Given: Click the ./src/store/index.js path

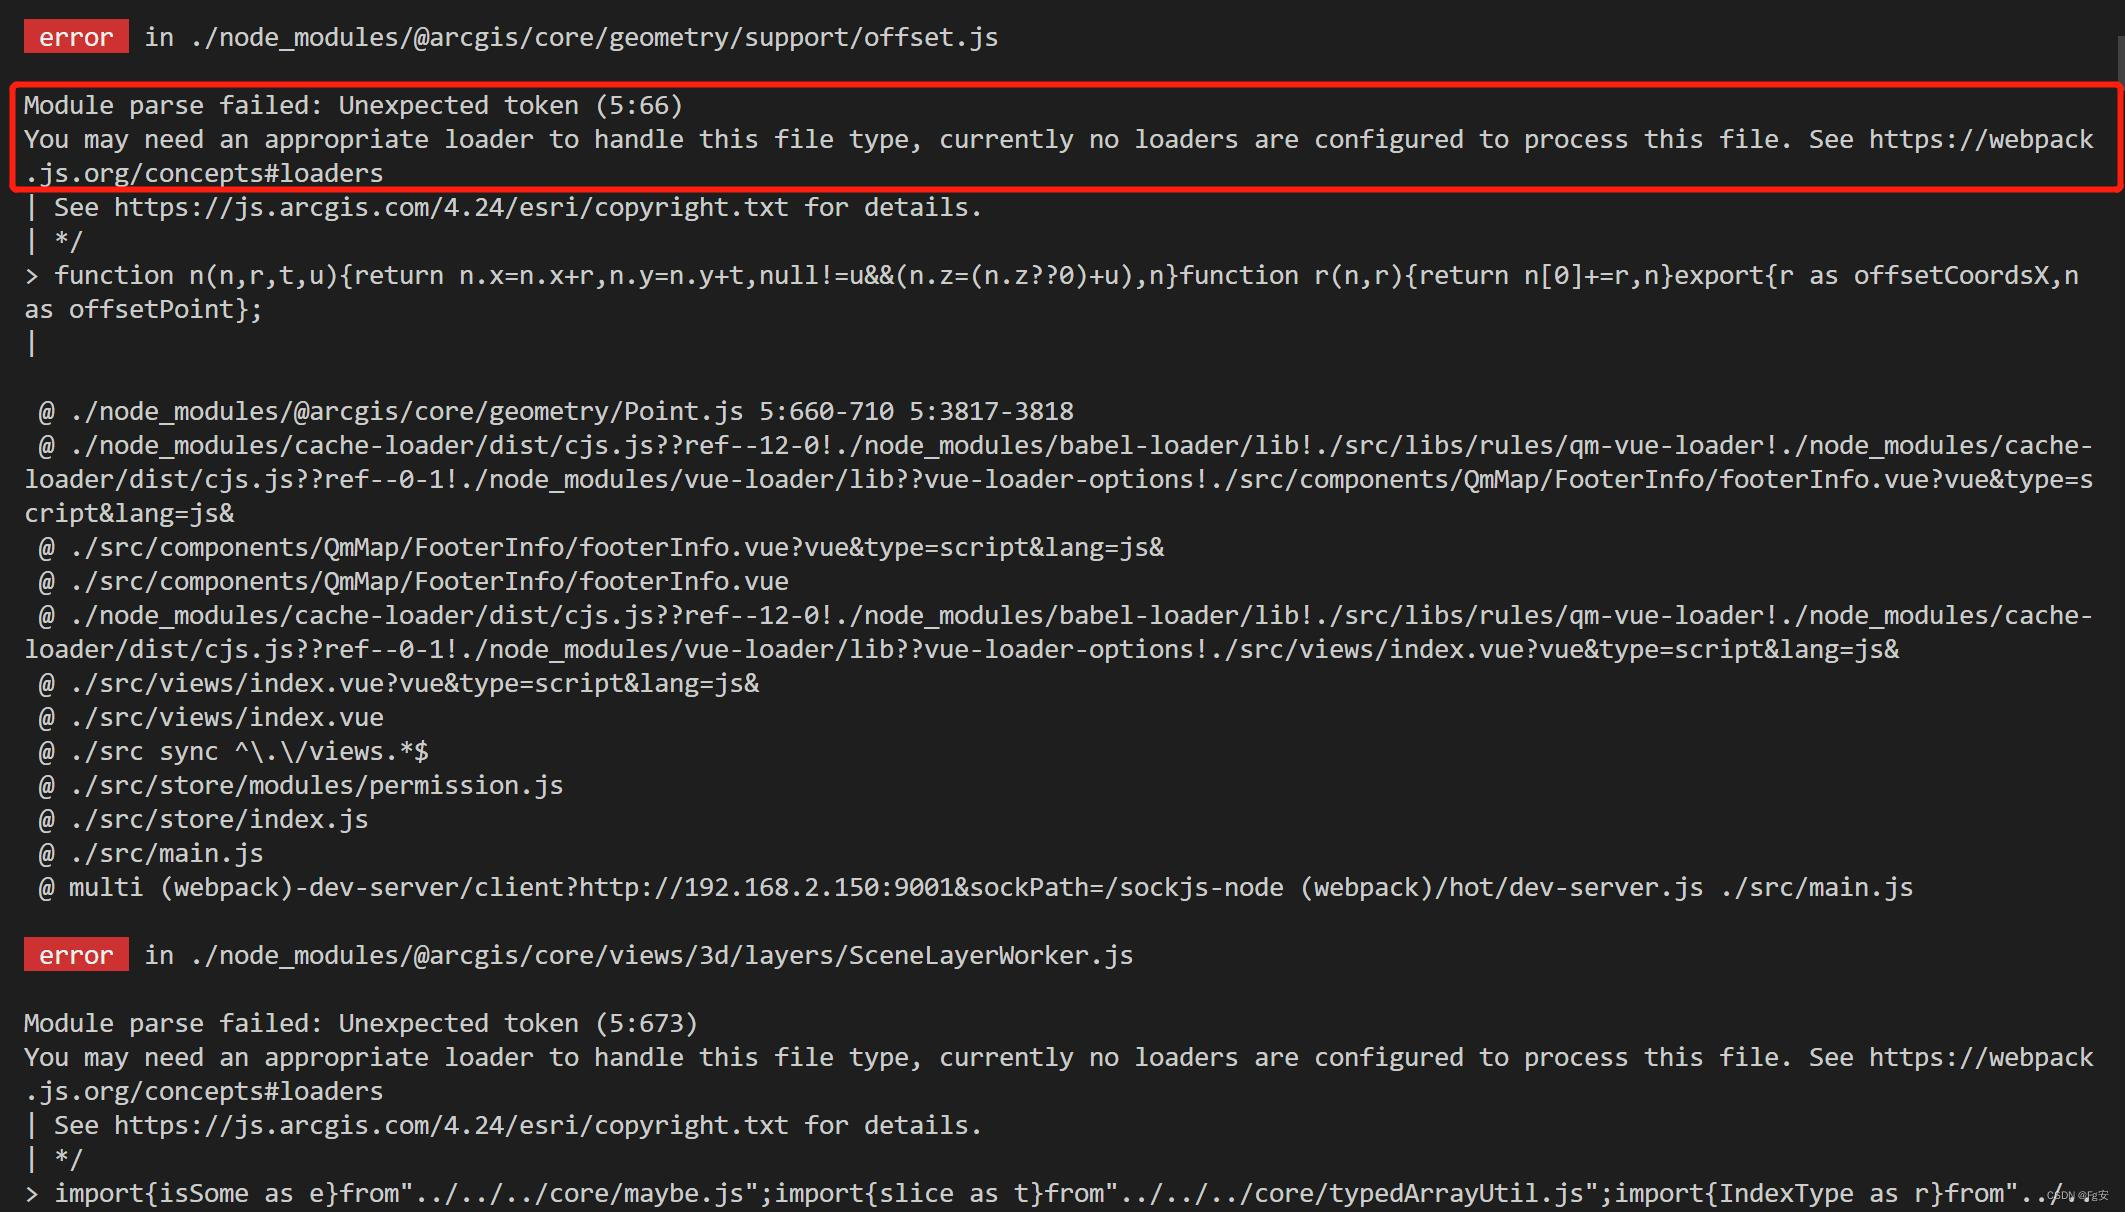Looking at the screenshot, I should 218,818.
